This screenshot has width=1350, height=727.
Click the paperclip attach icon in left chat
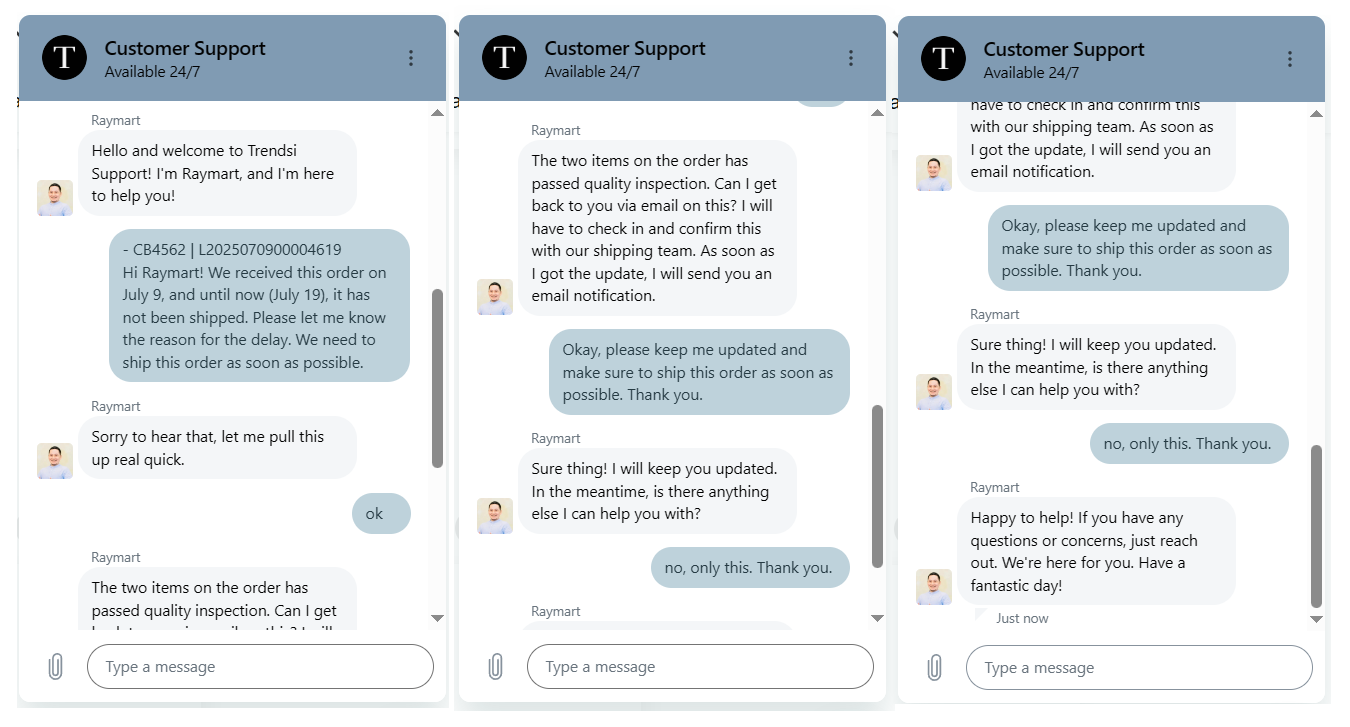56,667
